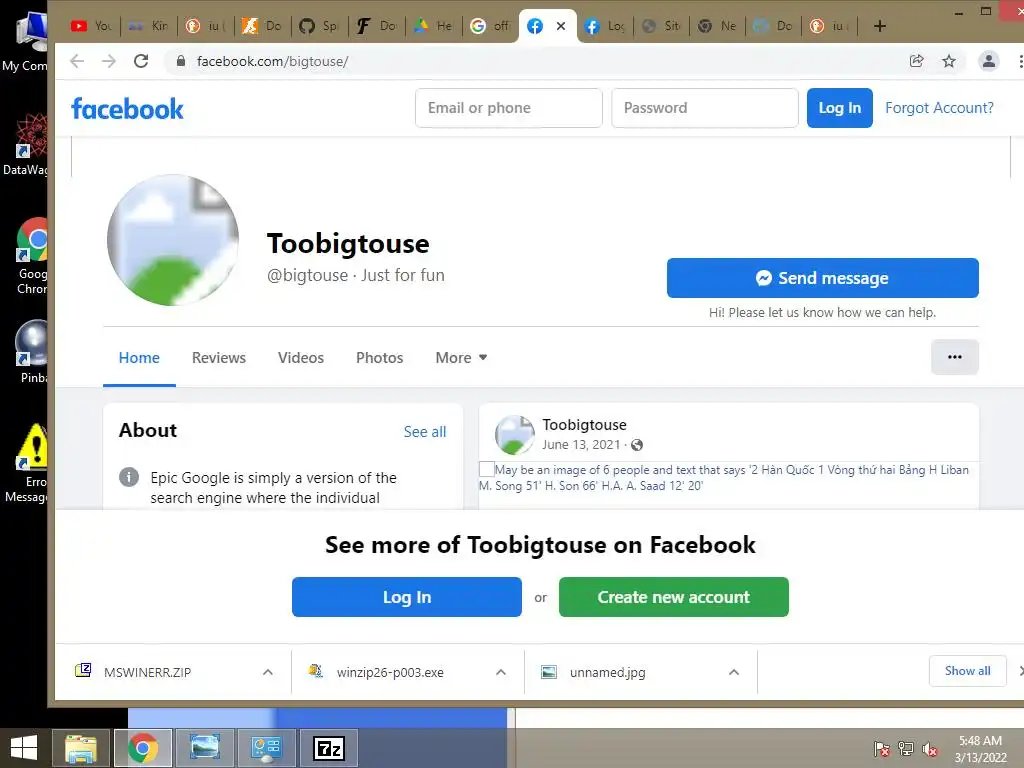
Task: Click the June 13, 2021 post date
Action: (x=581, y=445)
